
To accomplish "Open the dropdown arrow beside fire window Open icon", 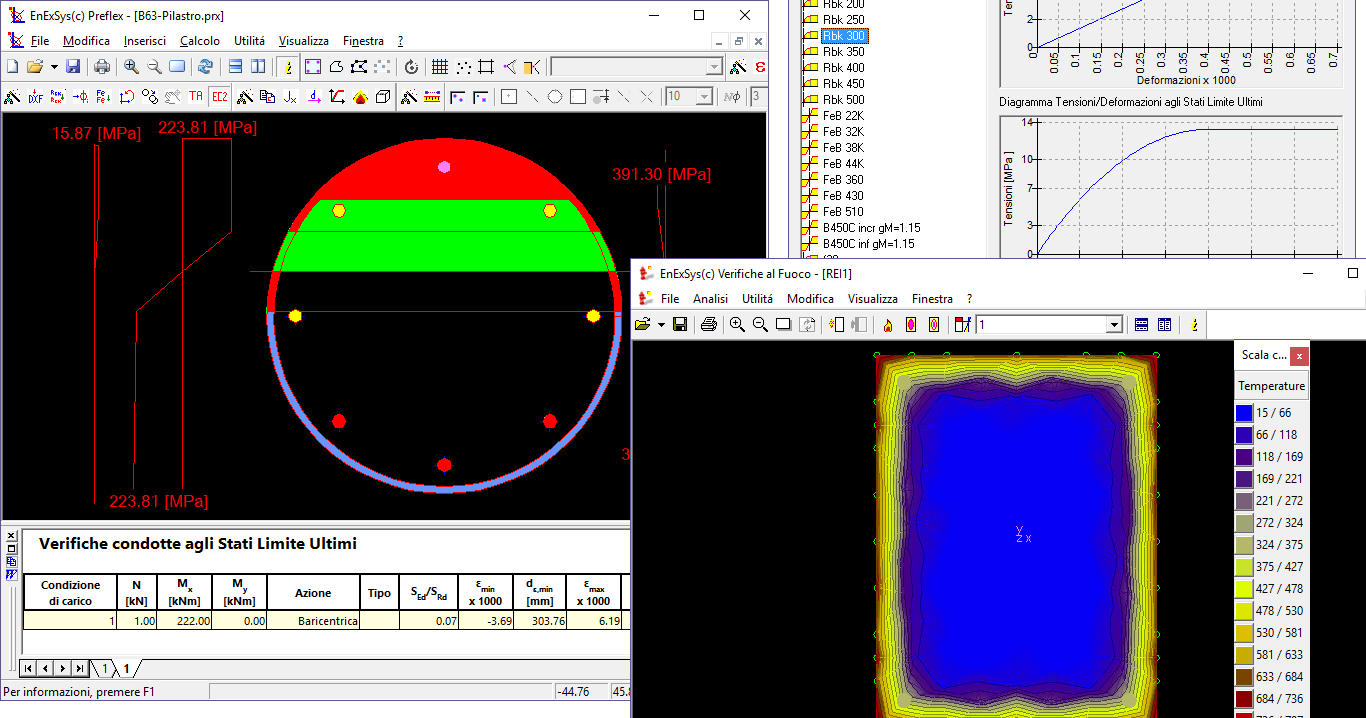I will click(661, 325).
